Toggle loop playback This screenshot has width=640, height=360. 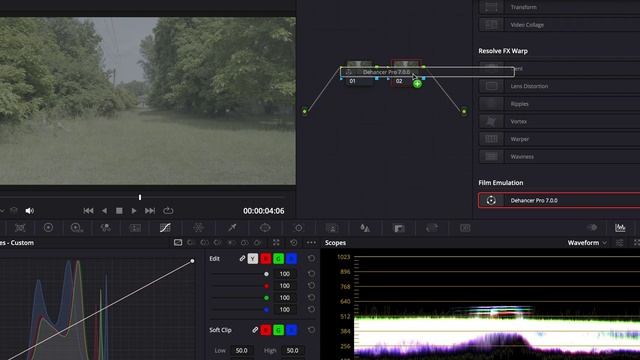[168, 211]
